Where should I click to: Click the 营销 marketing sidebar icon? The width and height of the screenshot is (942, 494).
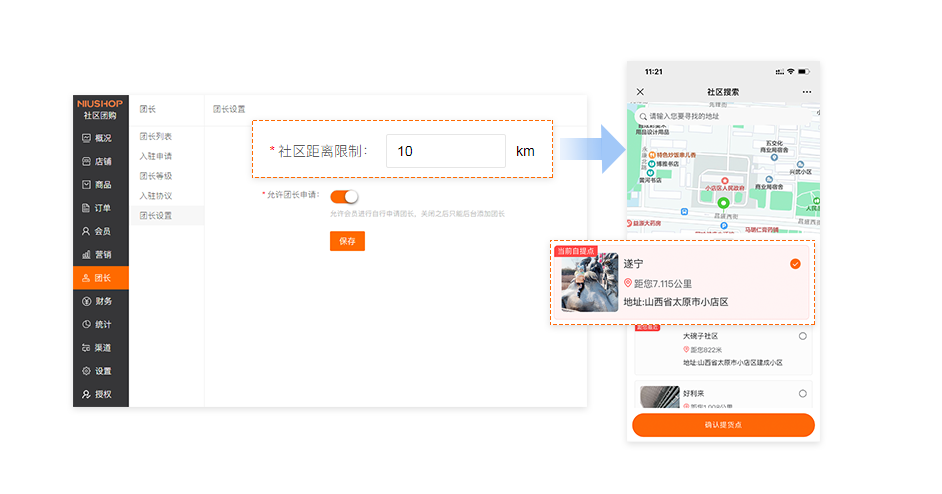87,255
